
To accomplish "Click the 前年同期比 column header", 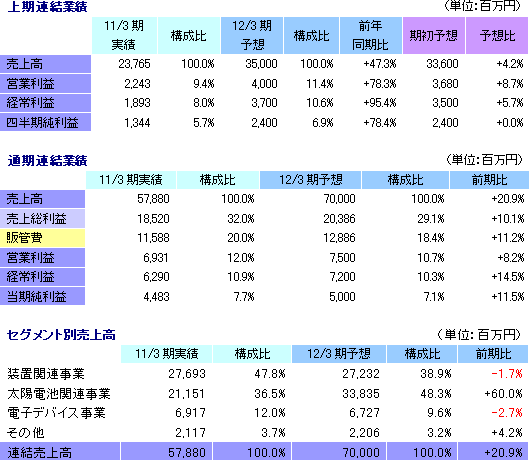I will click(x=370, y=35).
